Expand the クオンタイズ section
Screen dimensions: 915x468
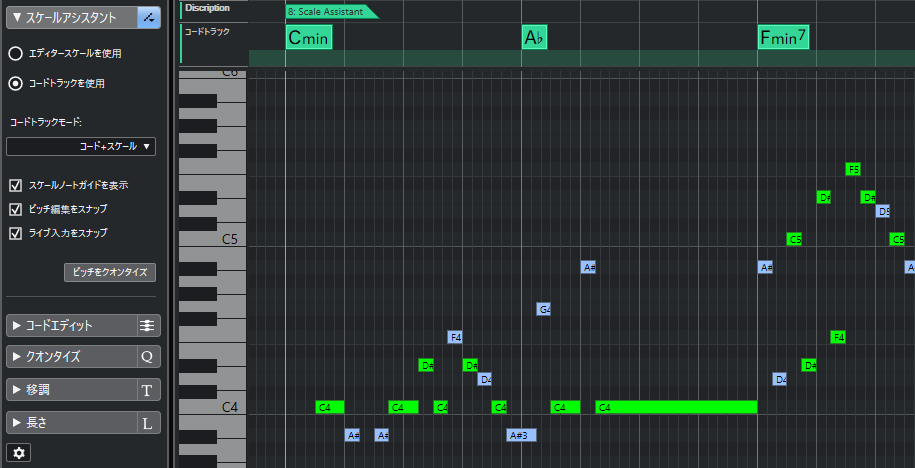tap(72, 357)
